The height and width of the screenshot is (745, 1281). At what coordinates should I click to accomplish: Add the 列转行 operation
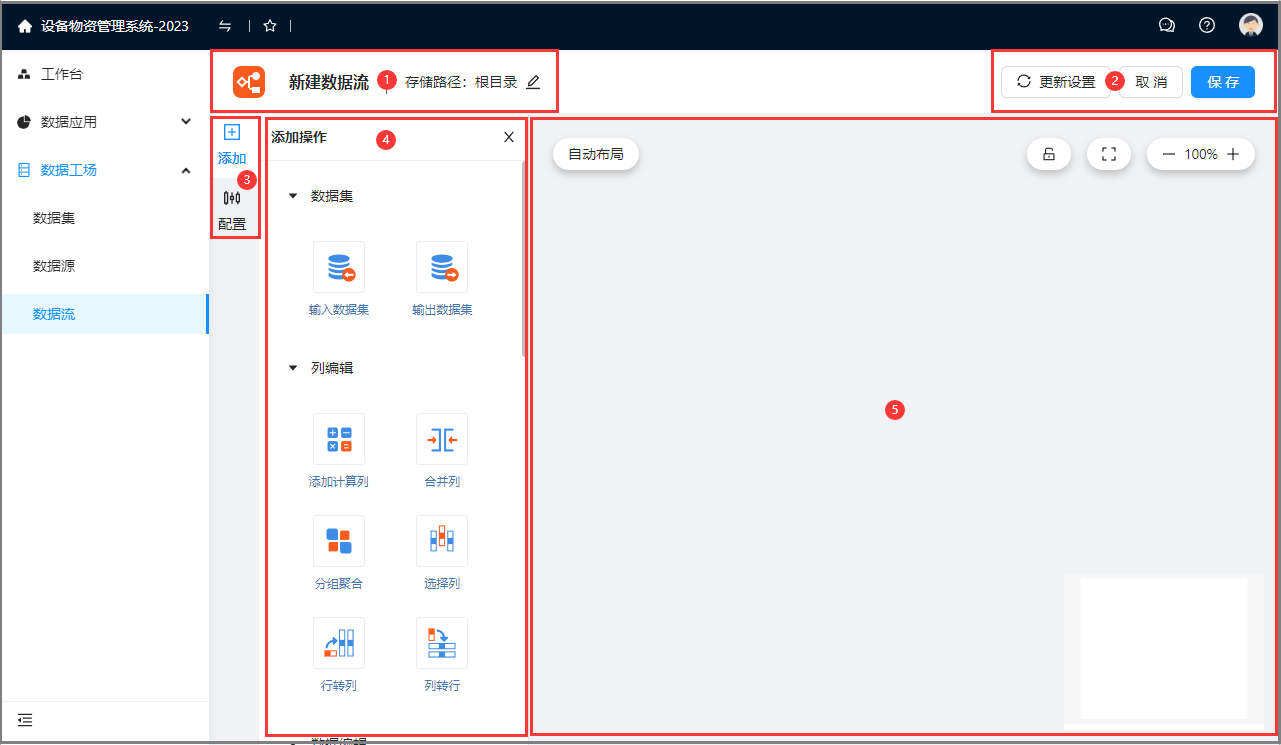pos(442,643)
